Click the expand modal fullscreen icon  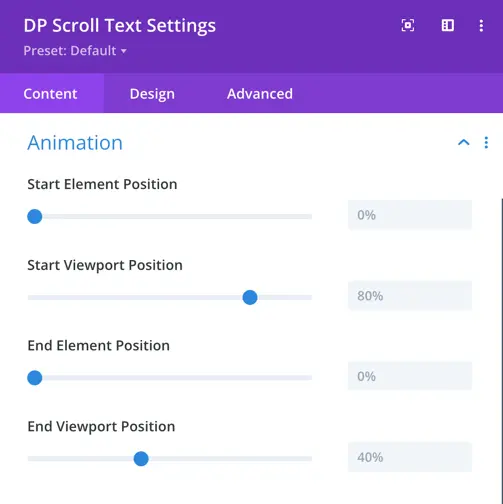pyautogui.click(x=408, y=25)
